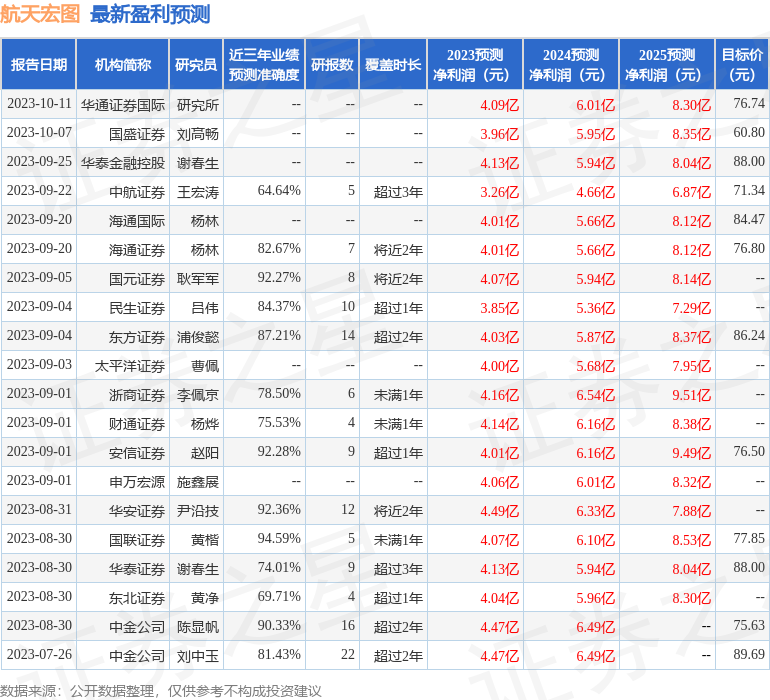Click the 最新盈利预测 heading
This screenshot has width=770, height=700.
[x=150, y=14]
